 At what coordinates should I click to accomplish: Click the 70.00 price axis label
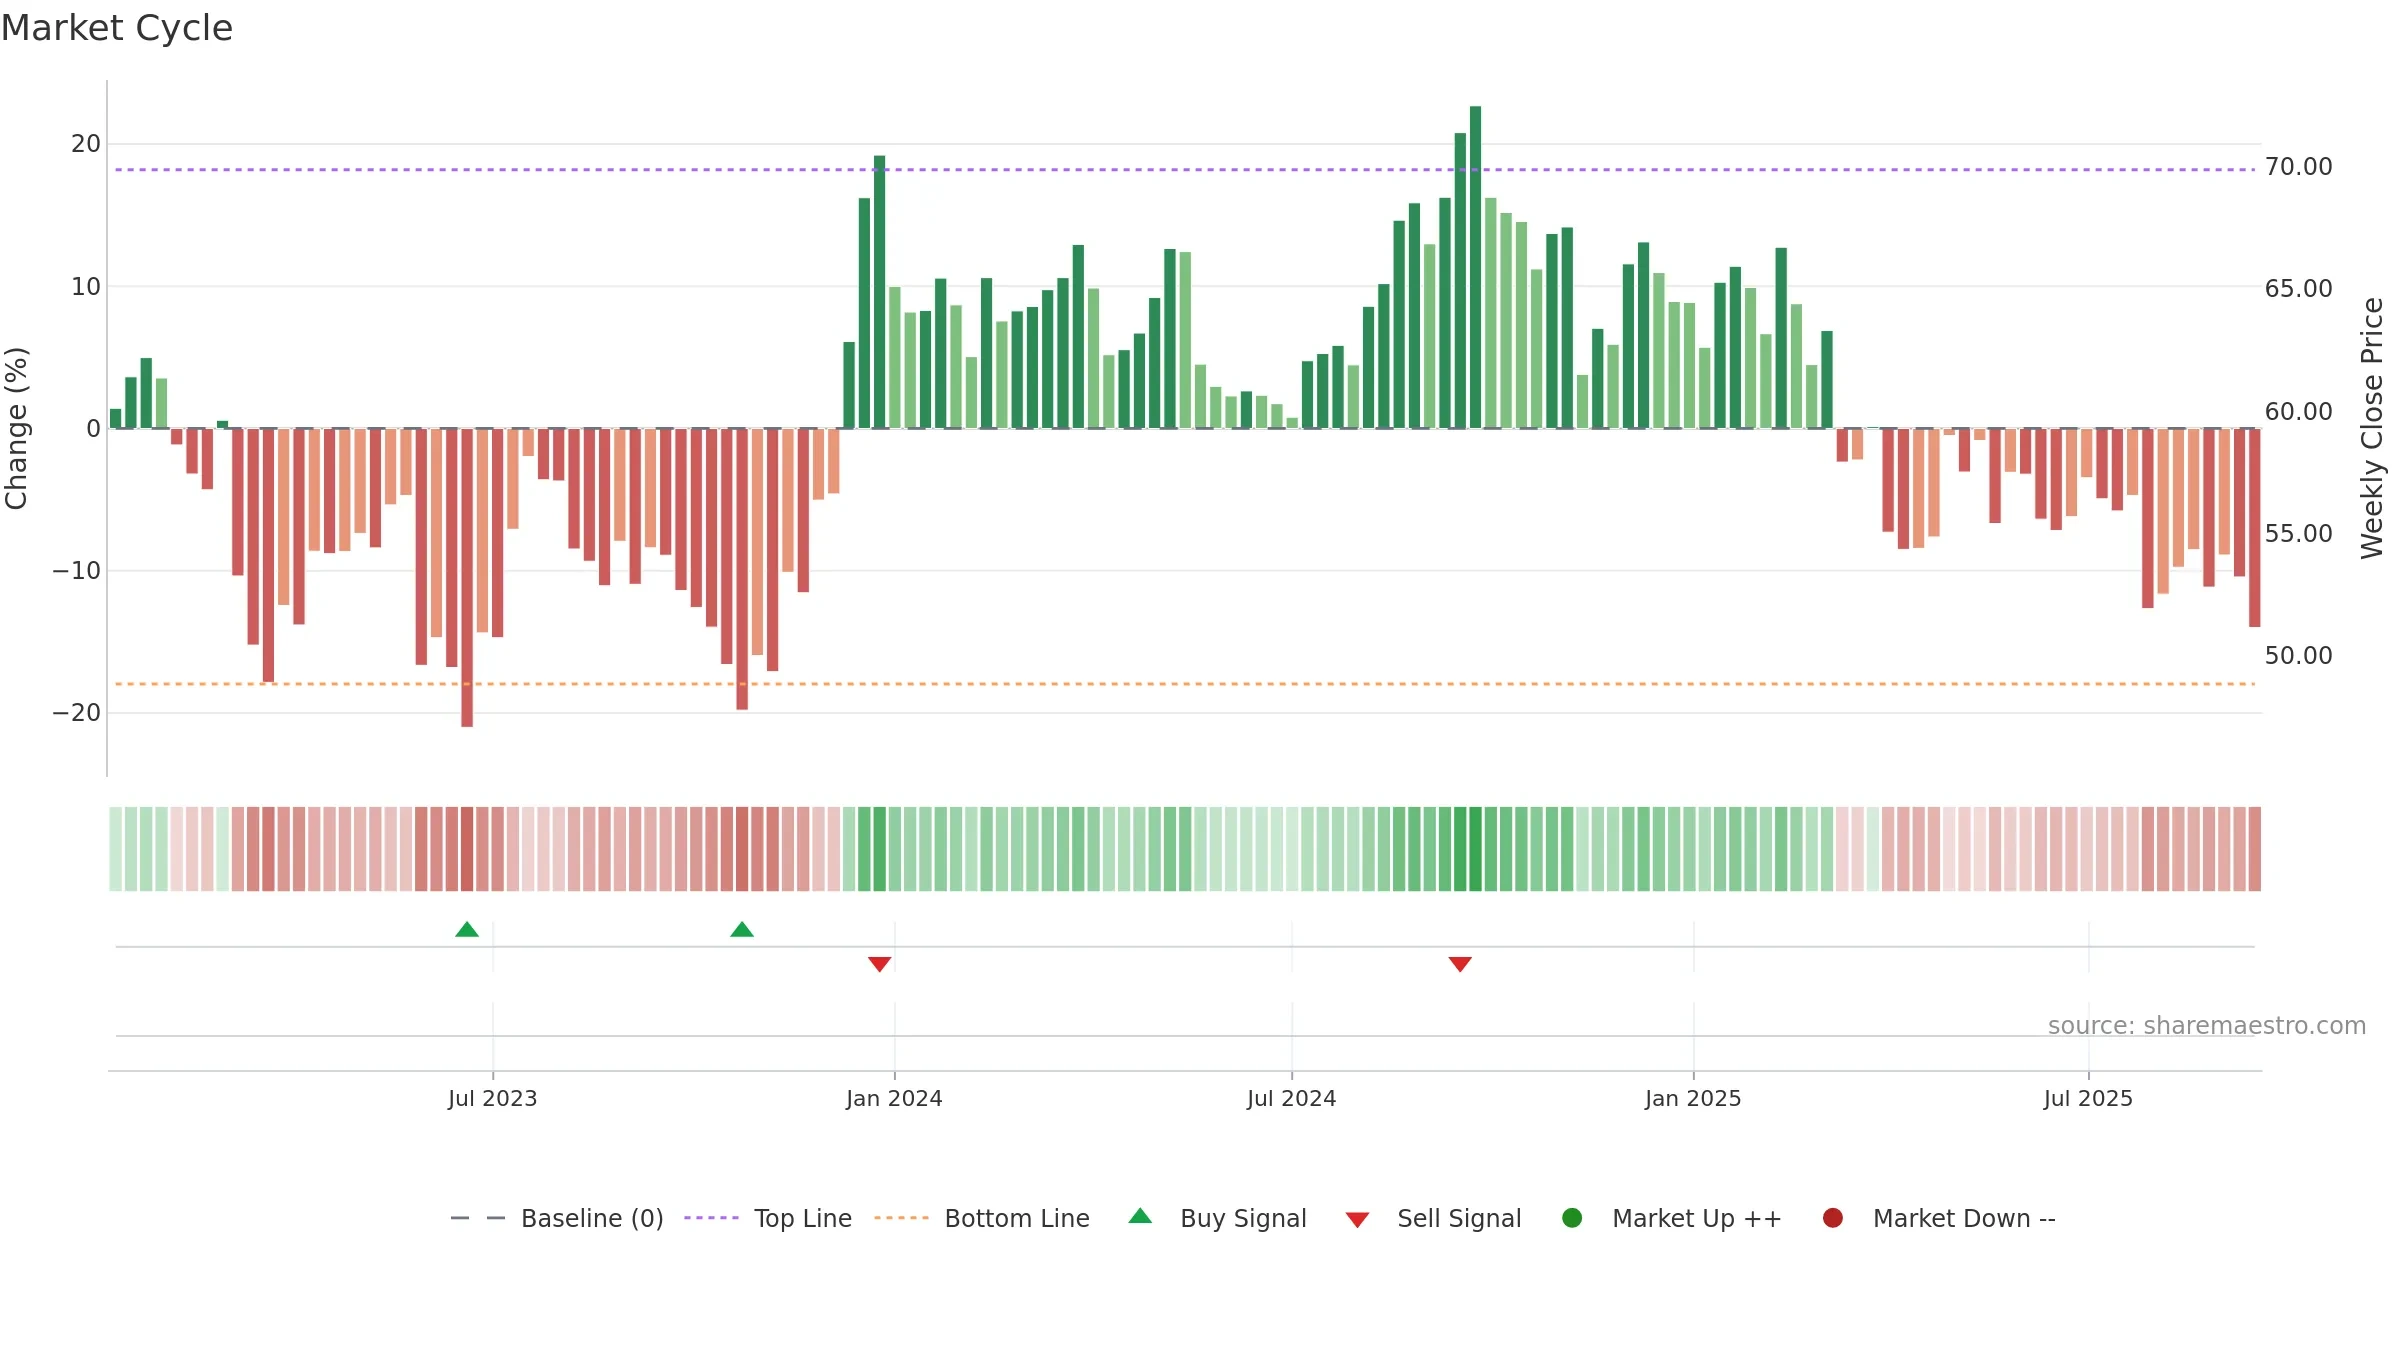[x=2298, y=167]
